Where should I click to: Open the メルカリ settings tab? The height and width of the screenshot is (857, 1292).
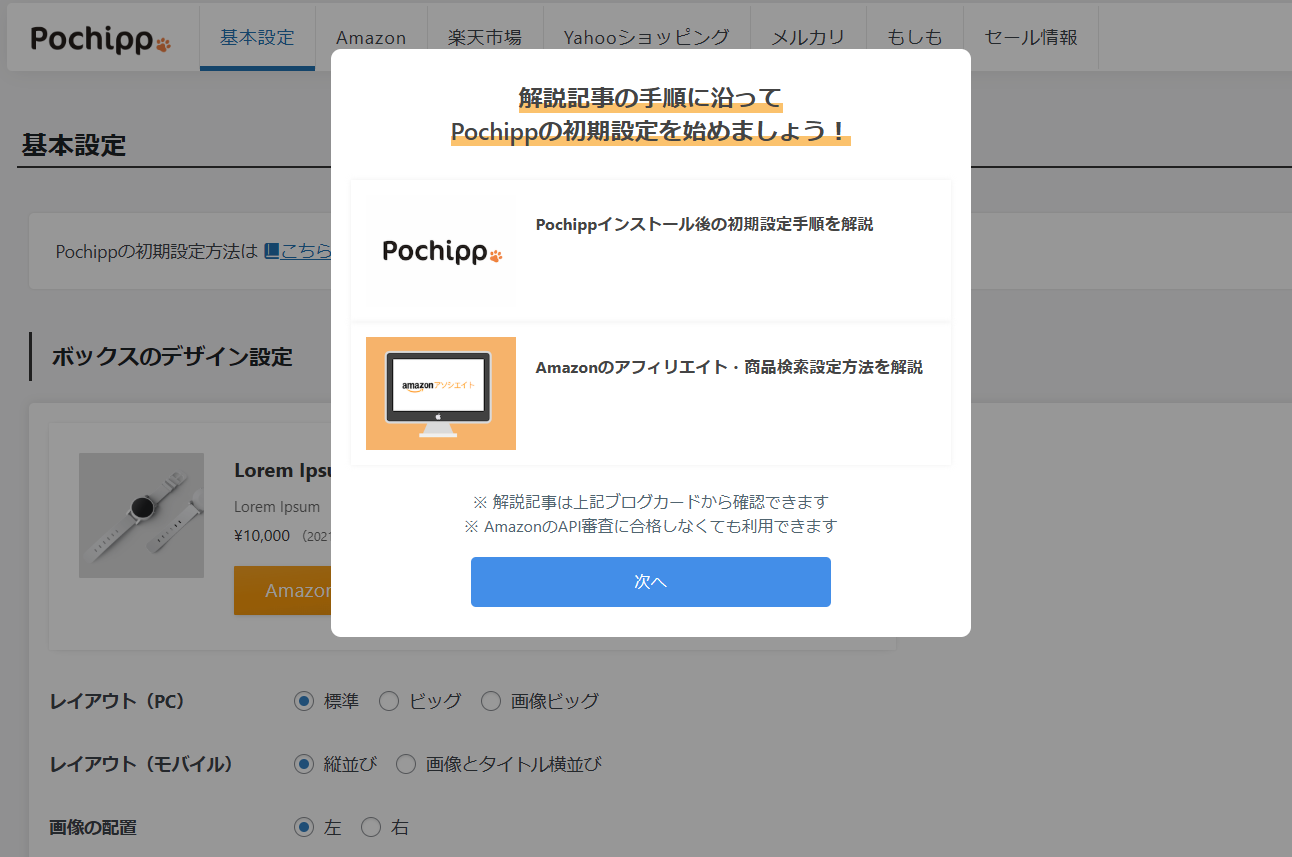pos(808,38)
